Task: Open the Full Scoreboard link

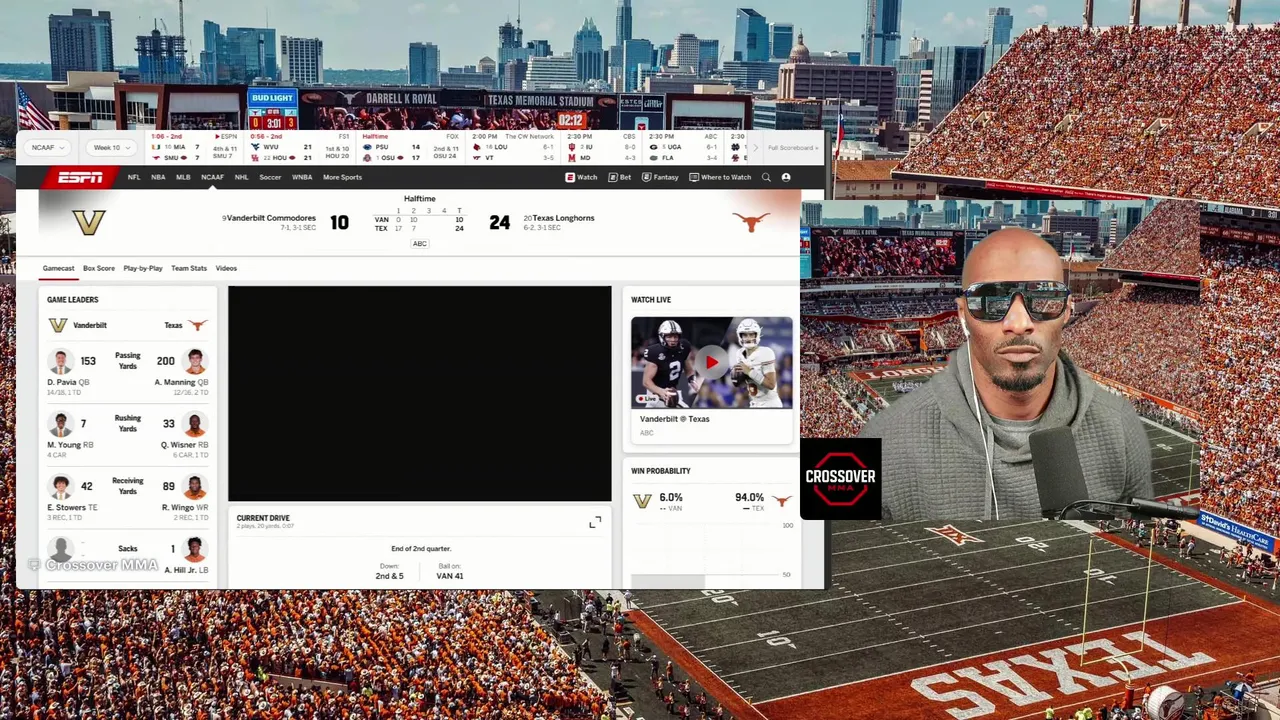Action: (x=793, y=148)
